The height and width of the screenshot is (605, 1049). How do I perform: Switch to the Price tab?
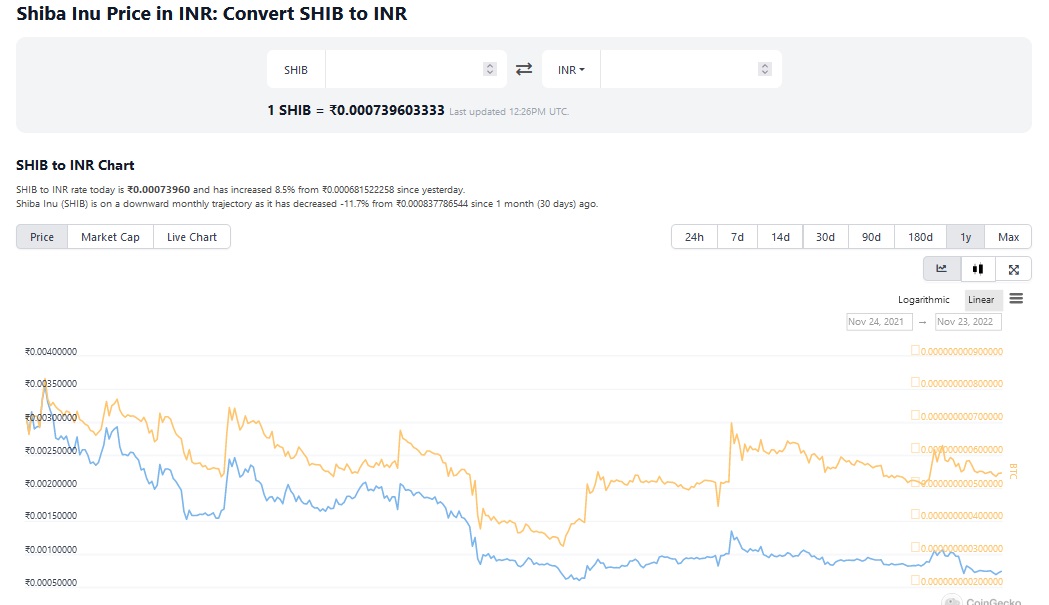click(x=42, y=237)
